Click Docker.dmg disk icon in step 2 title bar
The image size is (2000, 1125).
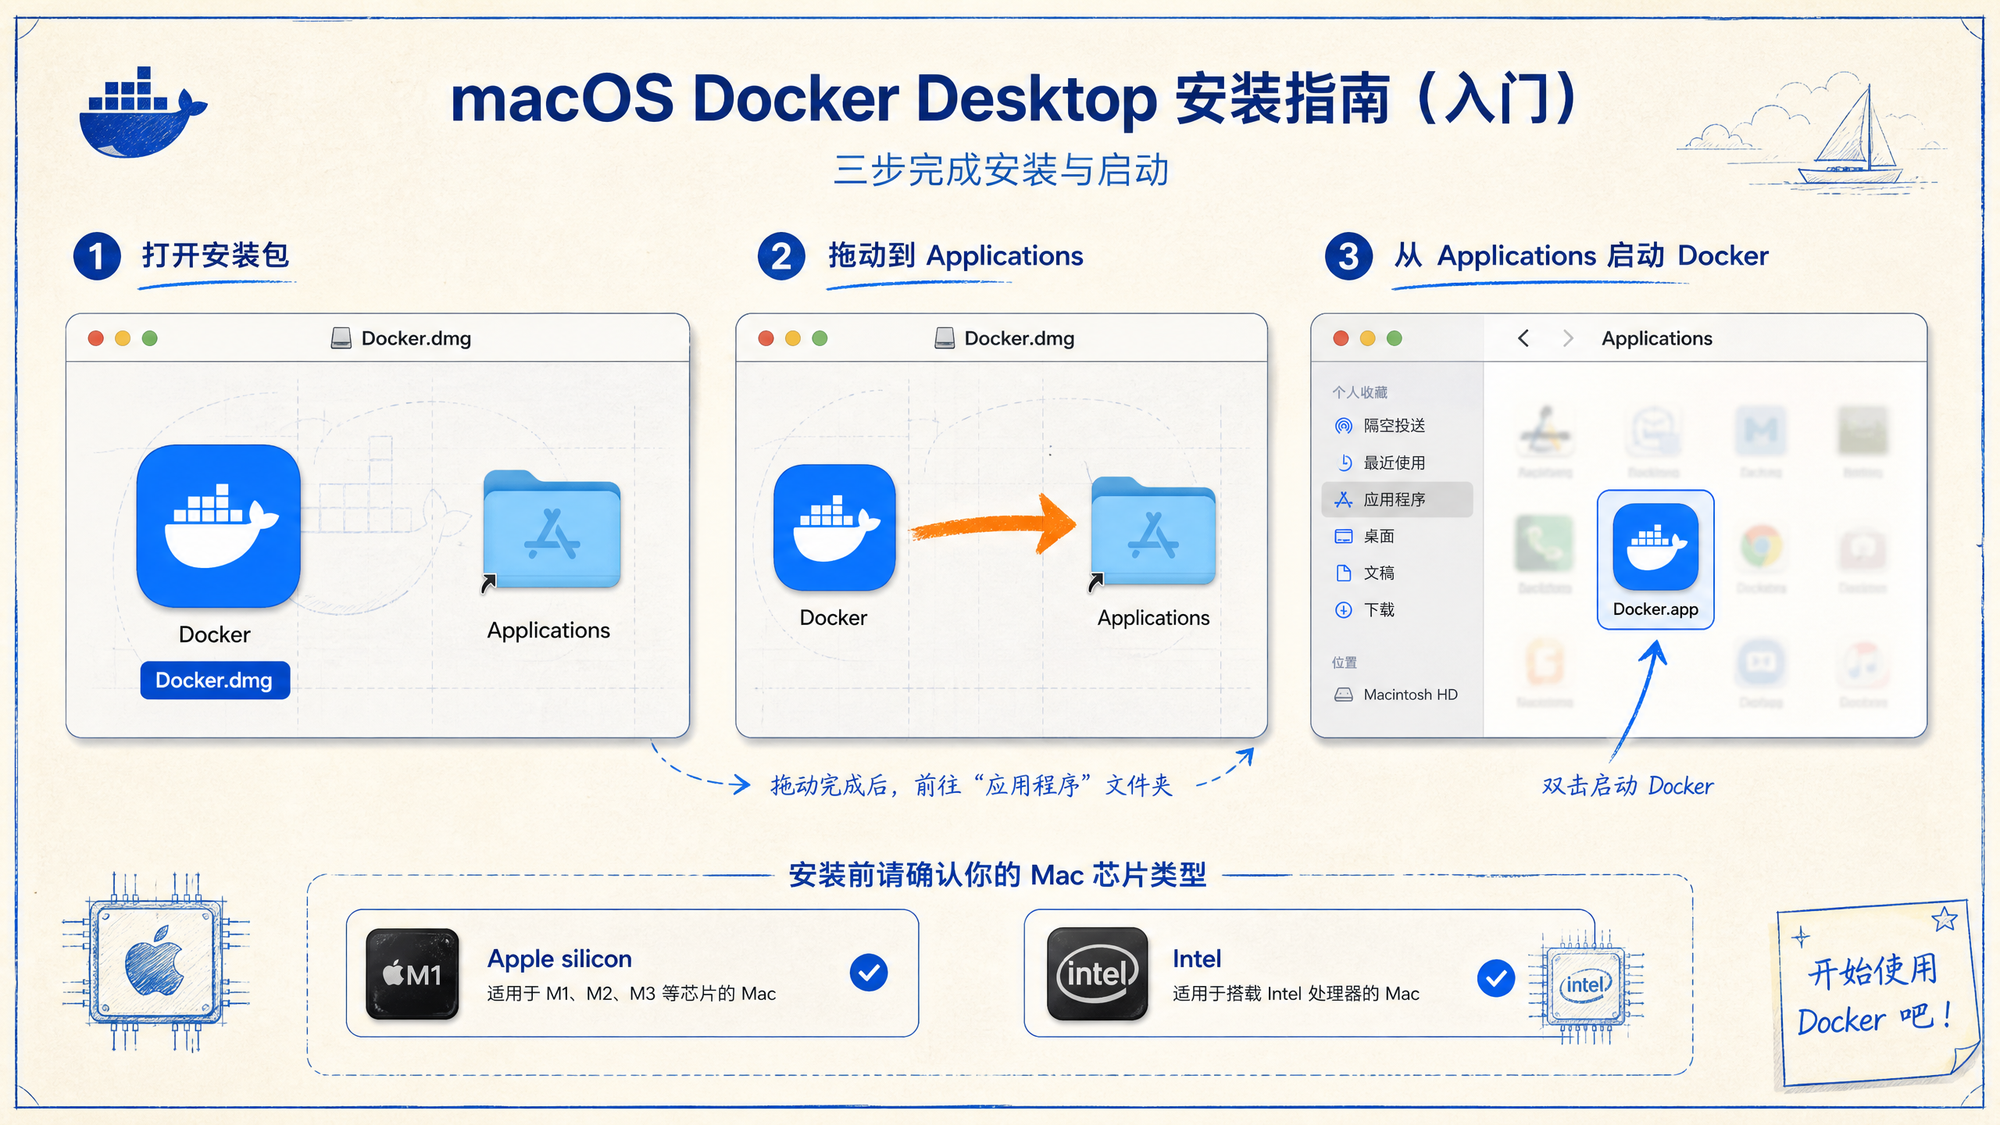(944, 338)
